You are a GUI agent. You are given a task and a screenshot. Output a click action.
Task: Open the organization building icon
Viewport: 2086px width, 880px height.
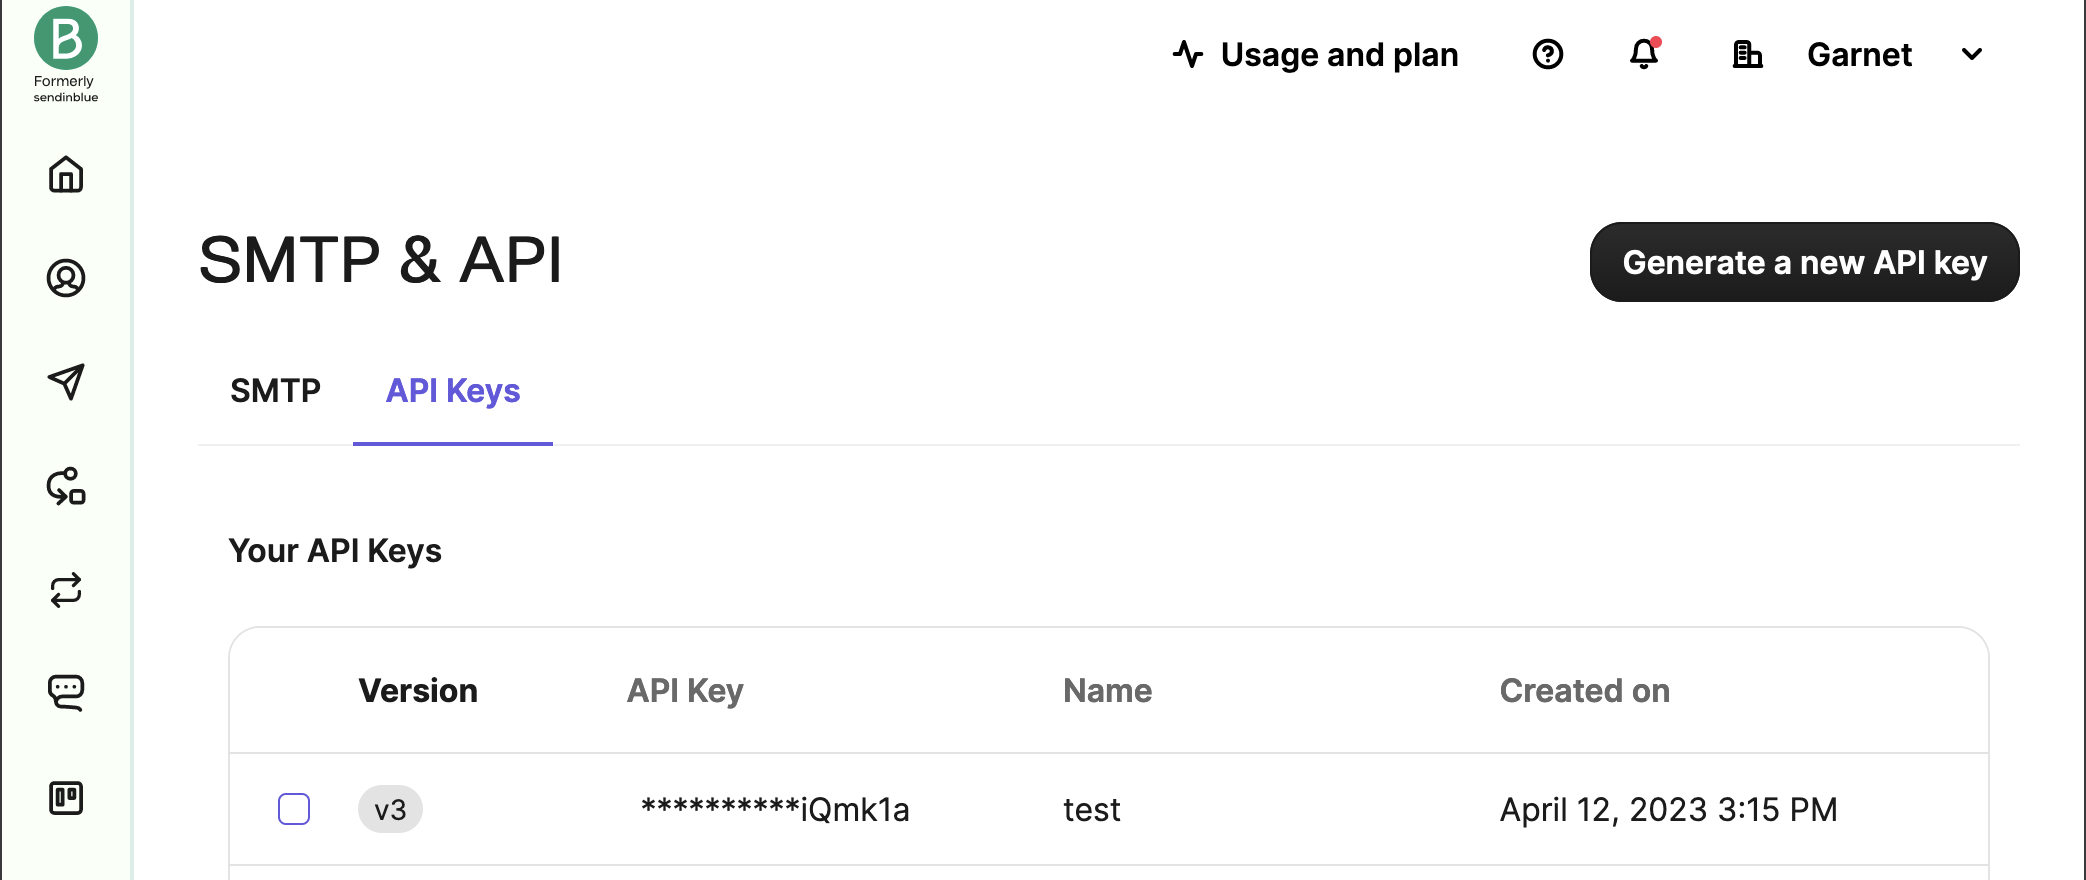point(1747,55)
